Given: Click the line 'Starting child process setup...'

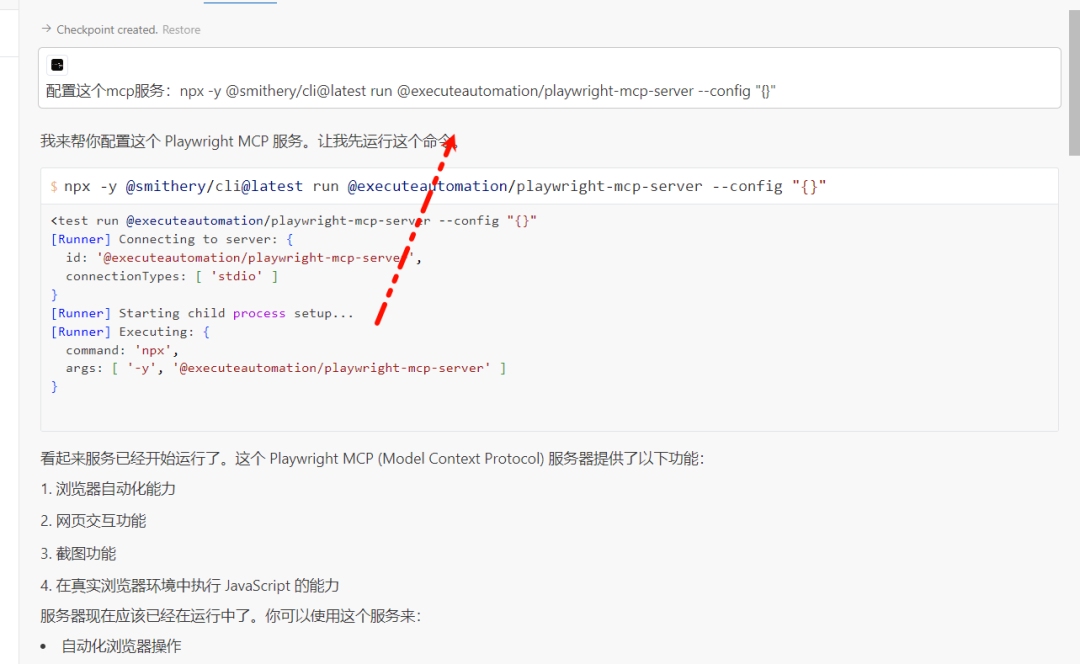Looking at the screenshot, I should pyautogui.click(x=202, y=313).
